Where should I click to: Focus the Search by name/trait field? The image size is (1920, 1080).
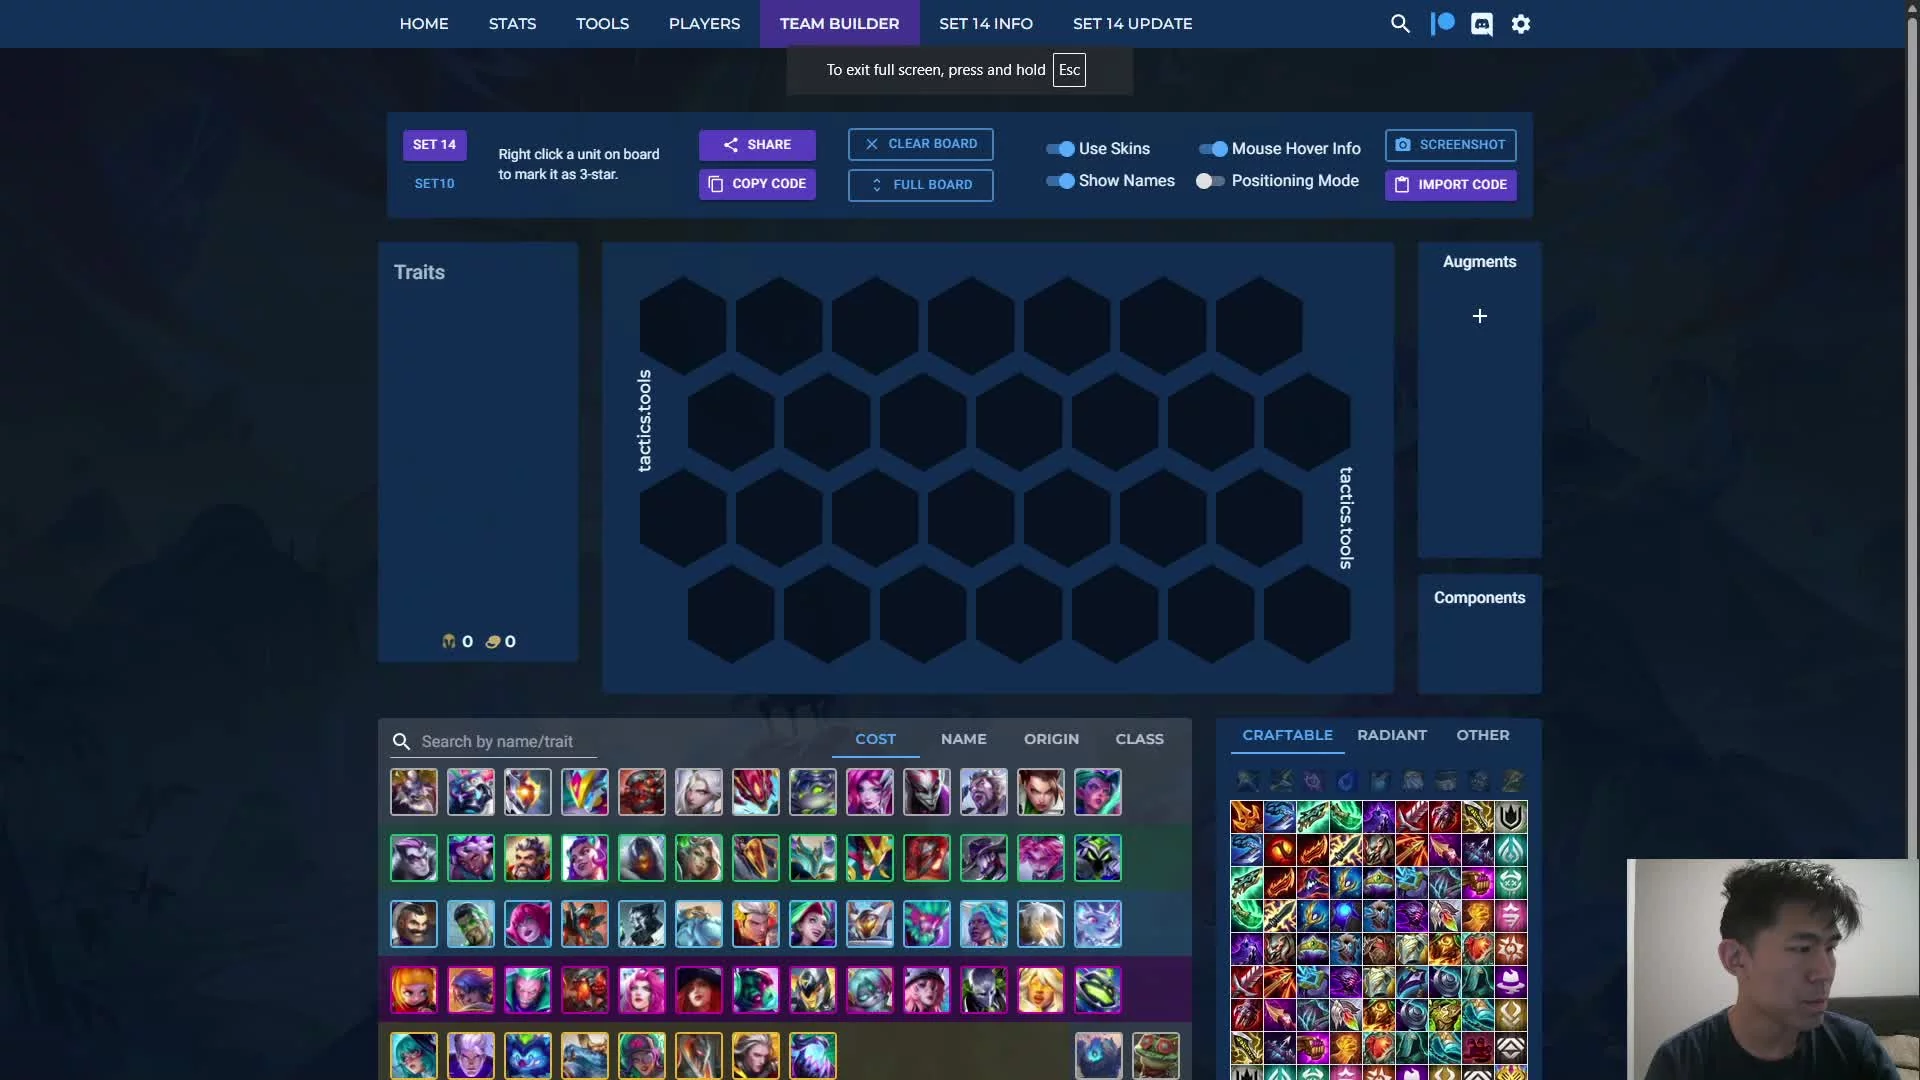[x=494, y=741]
